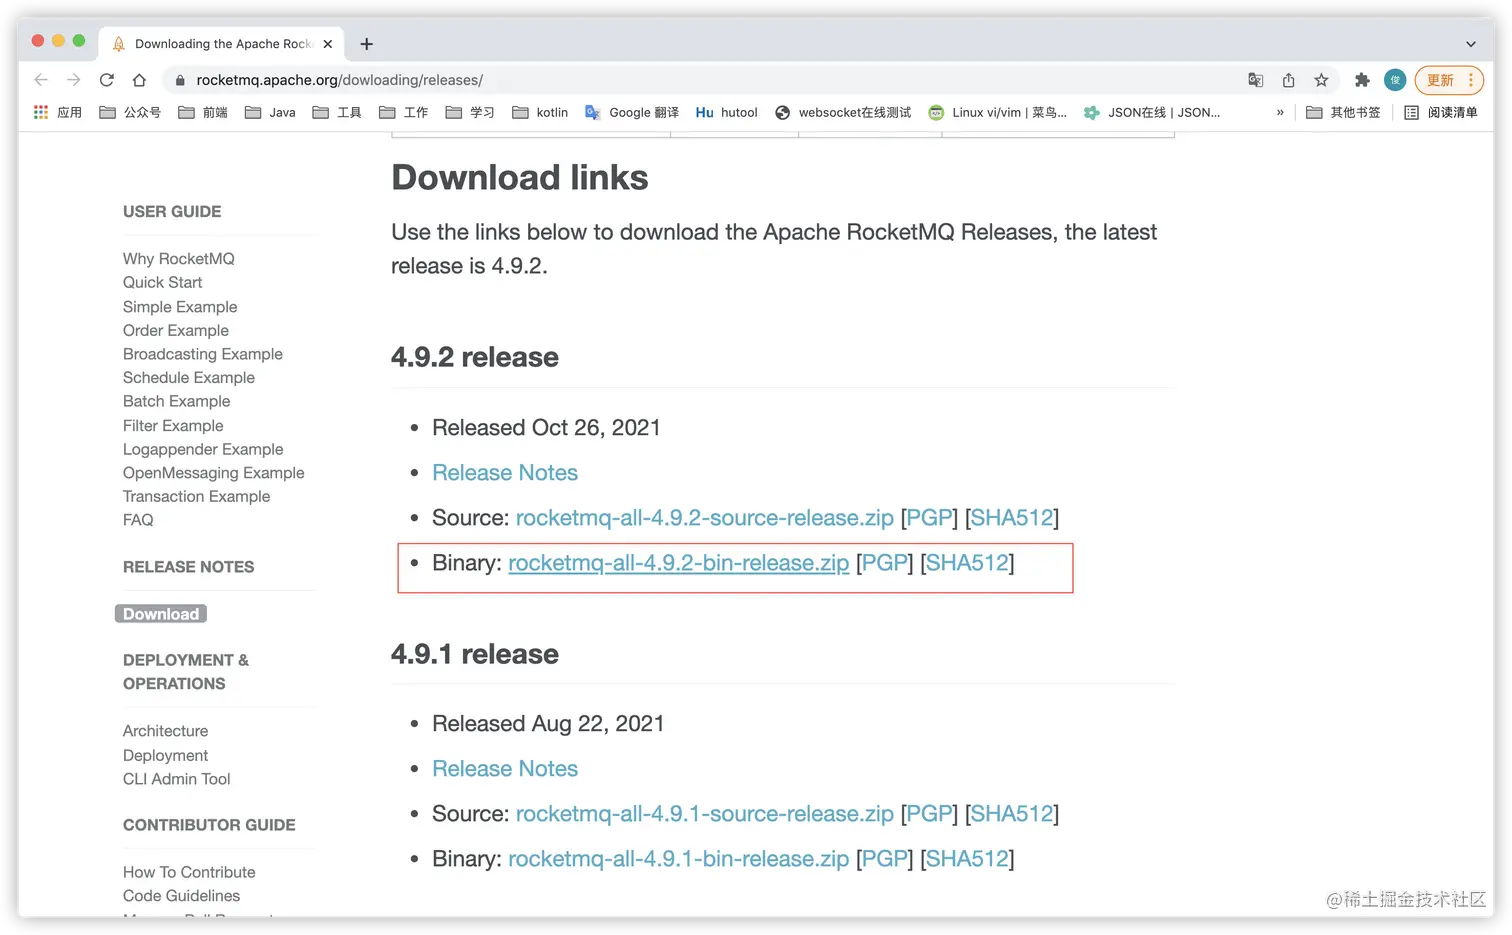This screenshot has height=935, width=1512.
Task: Open the 应用 apps grid bookmark
Action: tap(58, 112)
